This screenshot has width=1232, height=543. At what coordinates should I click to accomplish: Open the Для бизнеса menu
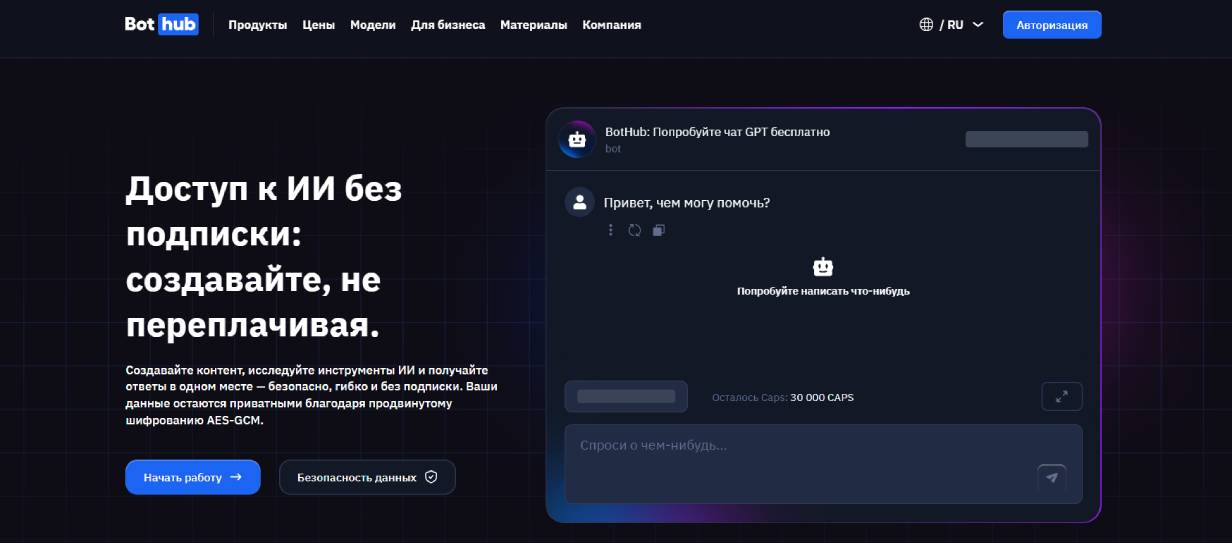tap(448, 25)
